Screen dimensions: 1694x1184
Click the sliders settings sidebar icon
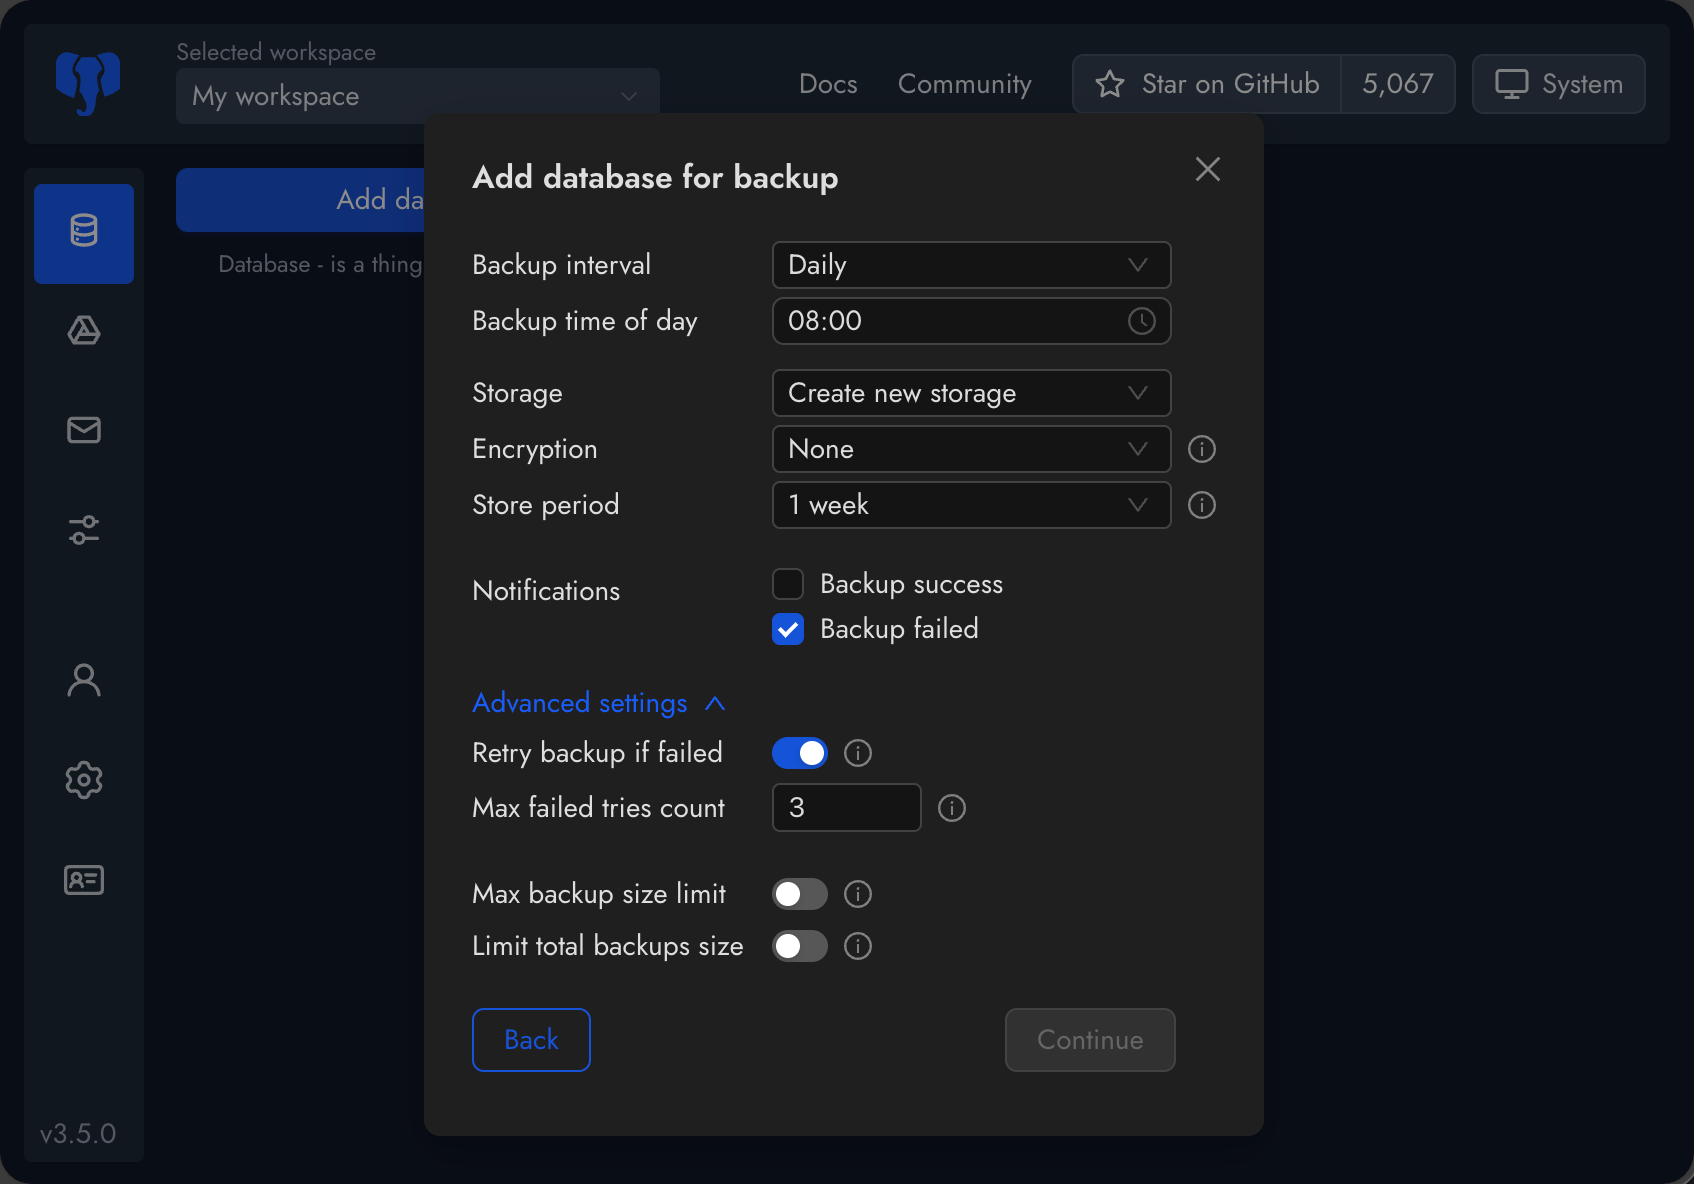click(84, 530)
